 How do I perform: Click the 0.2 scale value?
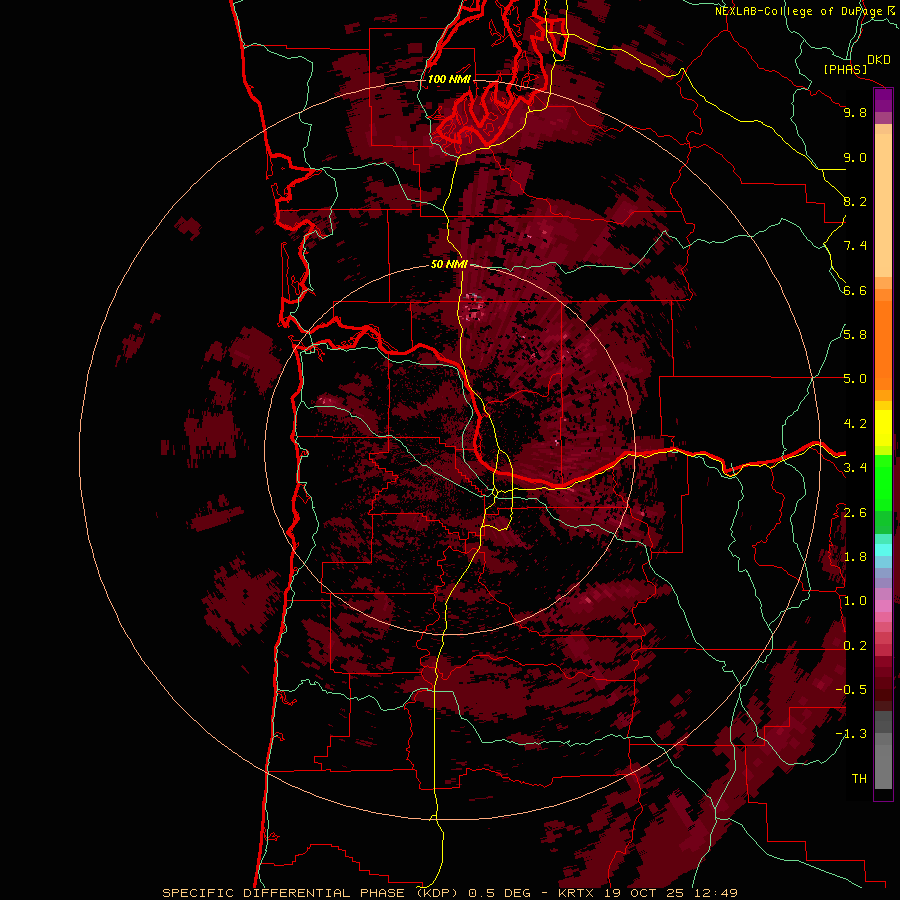coord(855,646)
